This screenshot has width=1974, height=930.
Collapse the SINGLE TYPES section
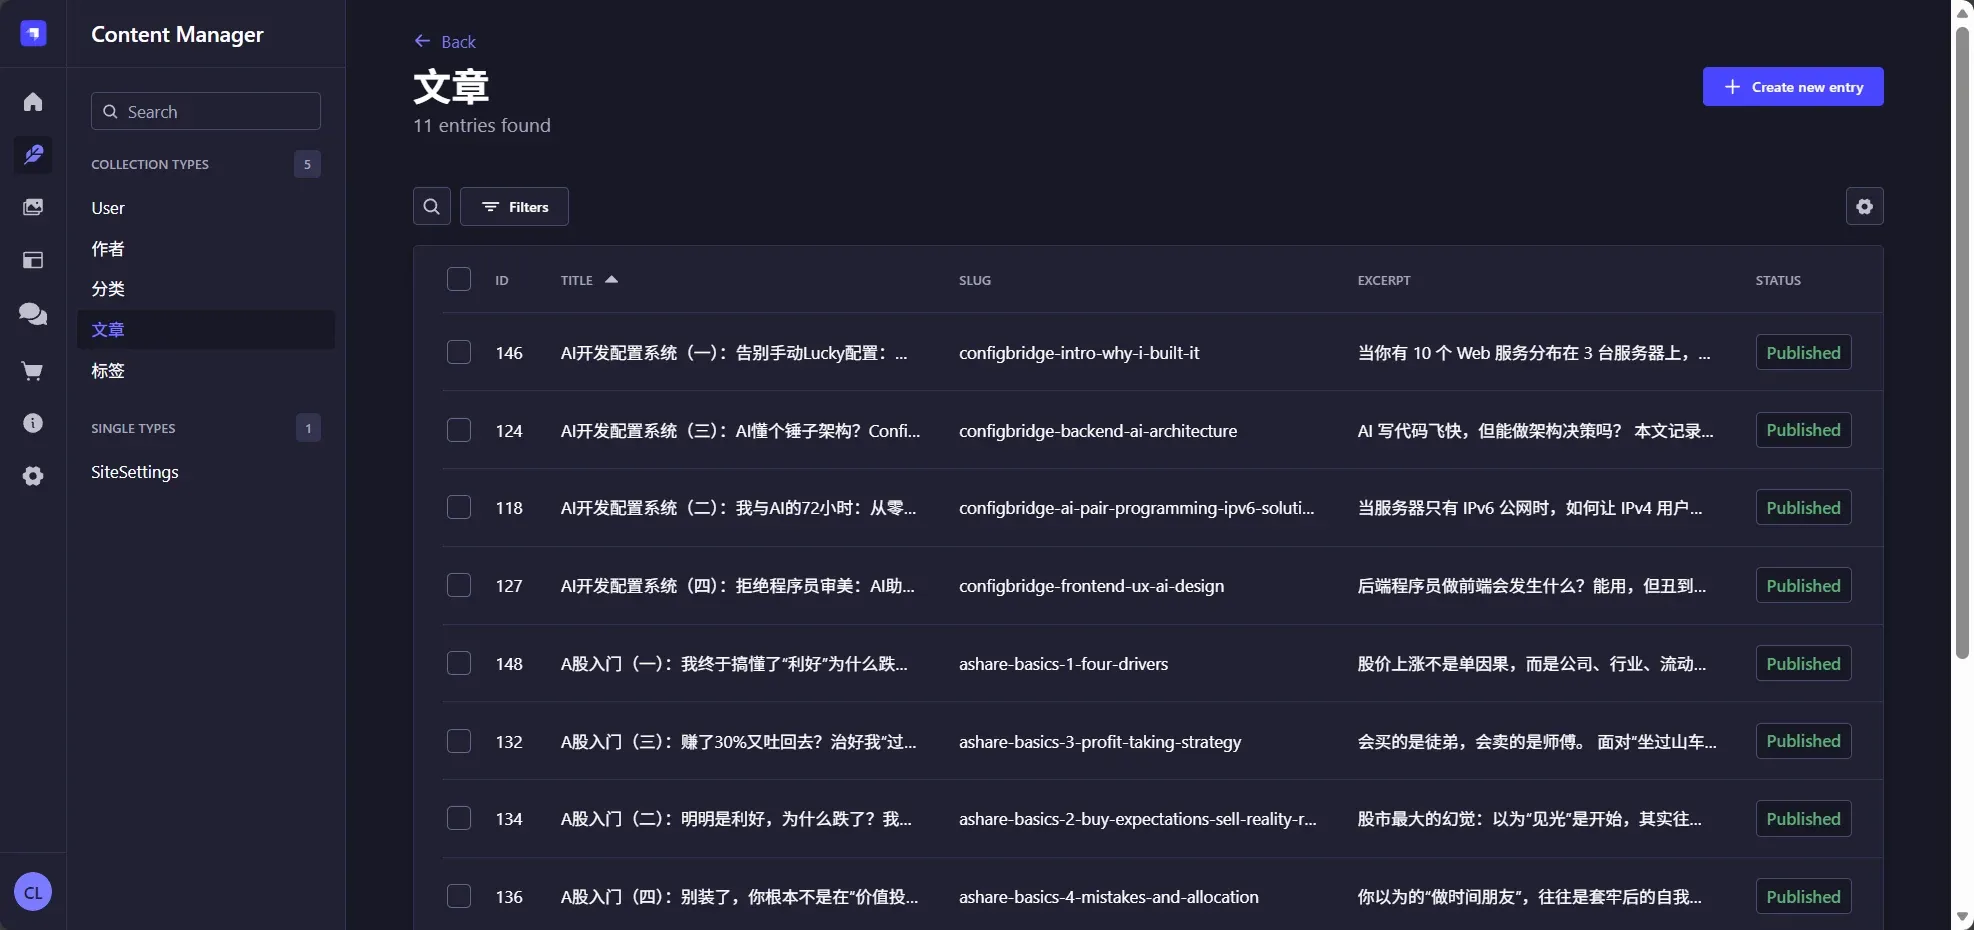(133, 428)
